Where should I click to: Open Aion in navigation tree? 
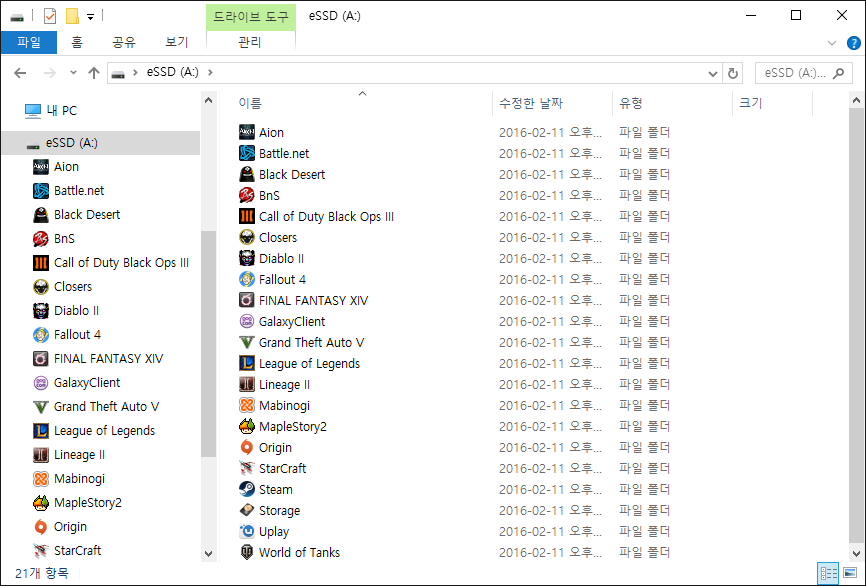click(x=66, y=166)
